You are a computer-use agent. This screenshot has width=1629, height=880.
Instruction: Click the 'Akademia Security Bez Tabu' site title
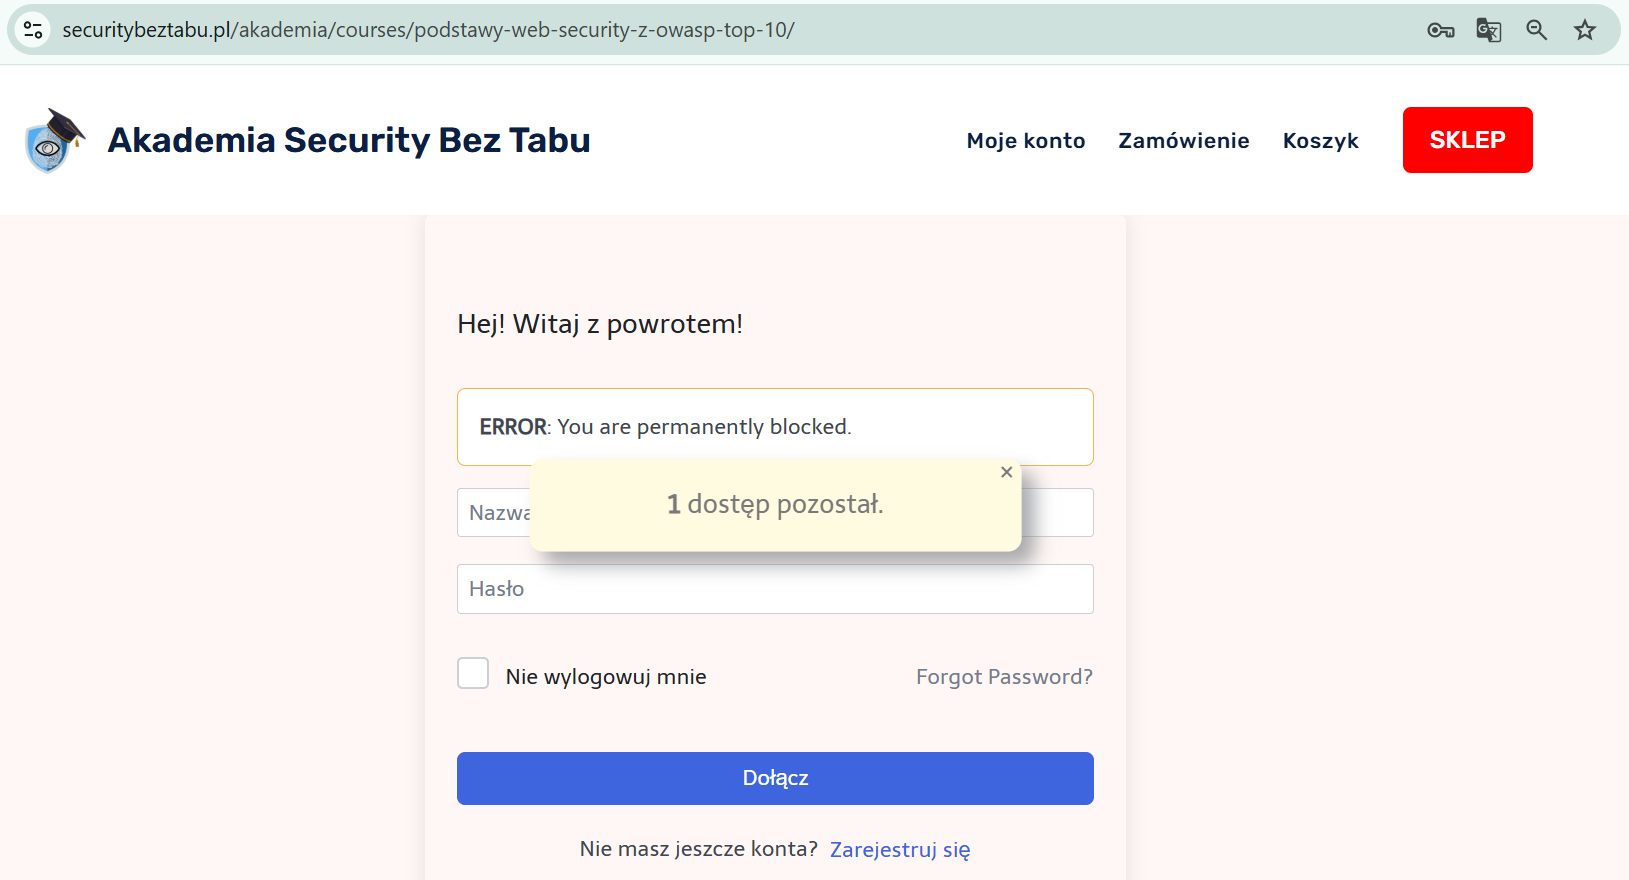(349, 140)
